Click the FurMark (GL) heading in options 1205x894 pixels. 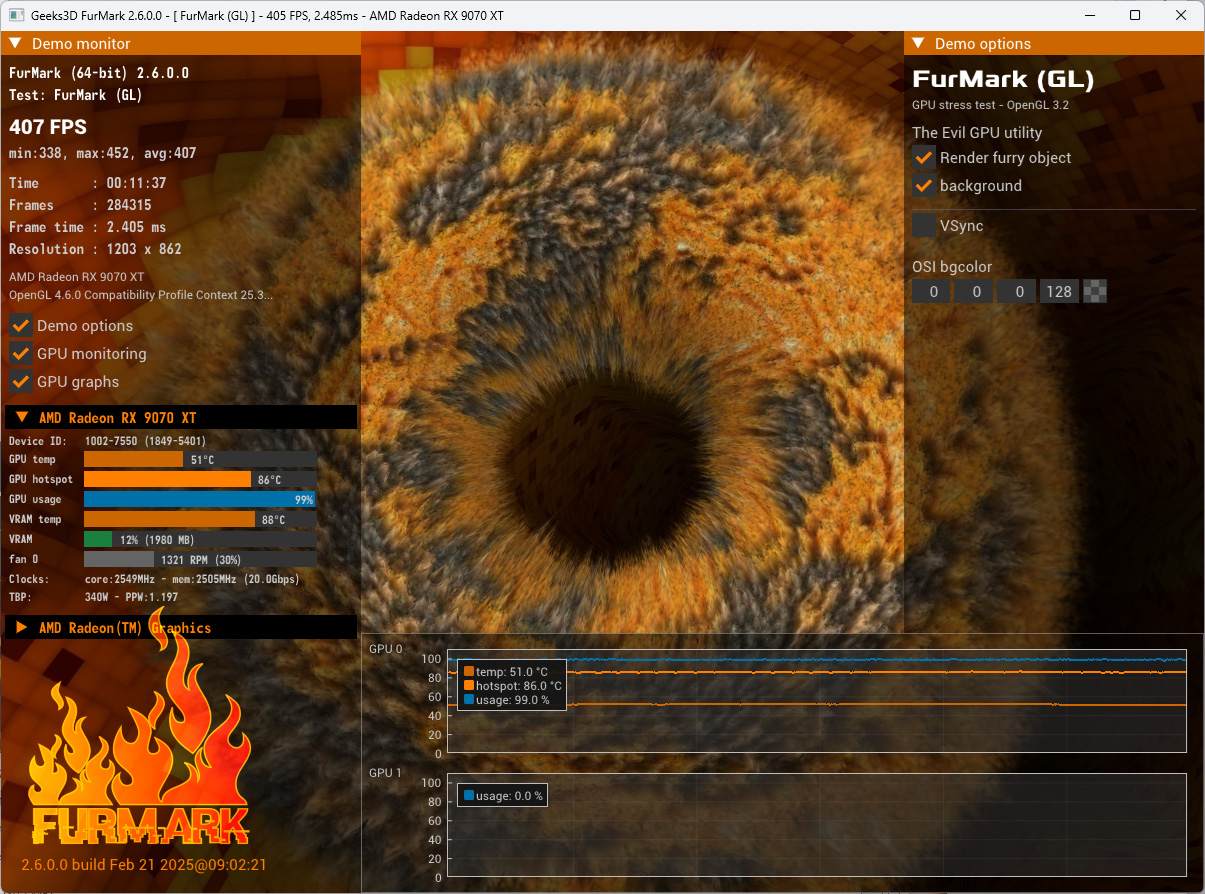(1003, 79)
